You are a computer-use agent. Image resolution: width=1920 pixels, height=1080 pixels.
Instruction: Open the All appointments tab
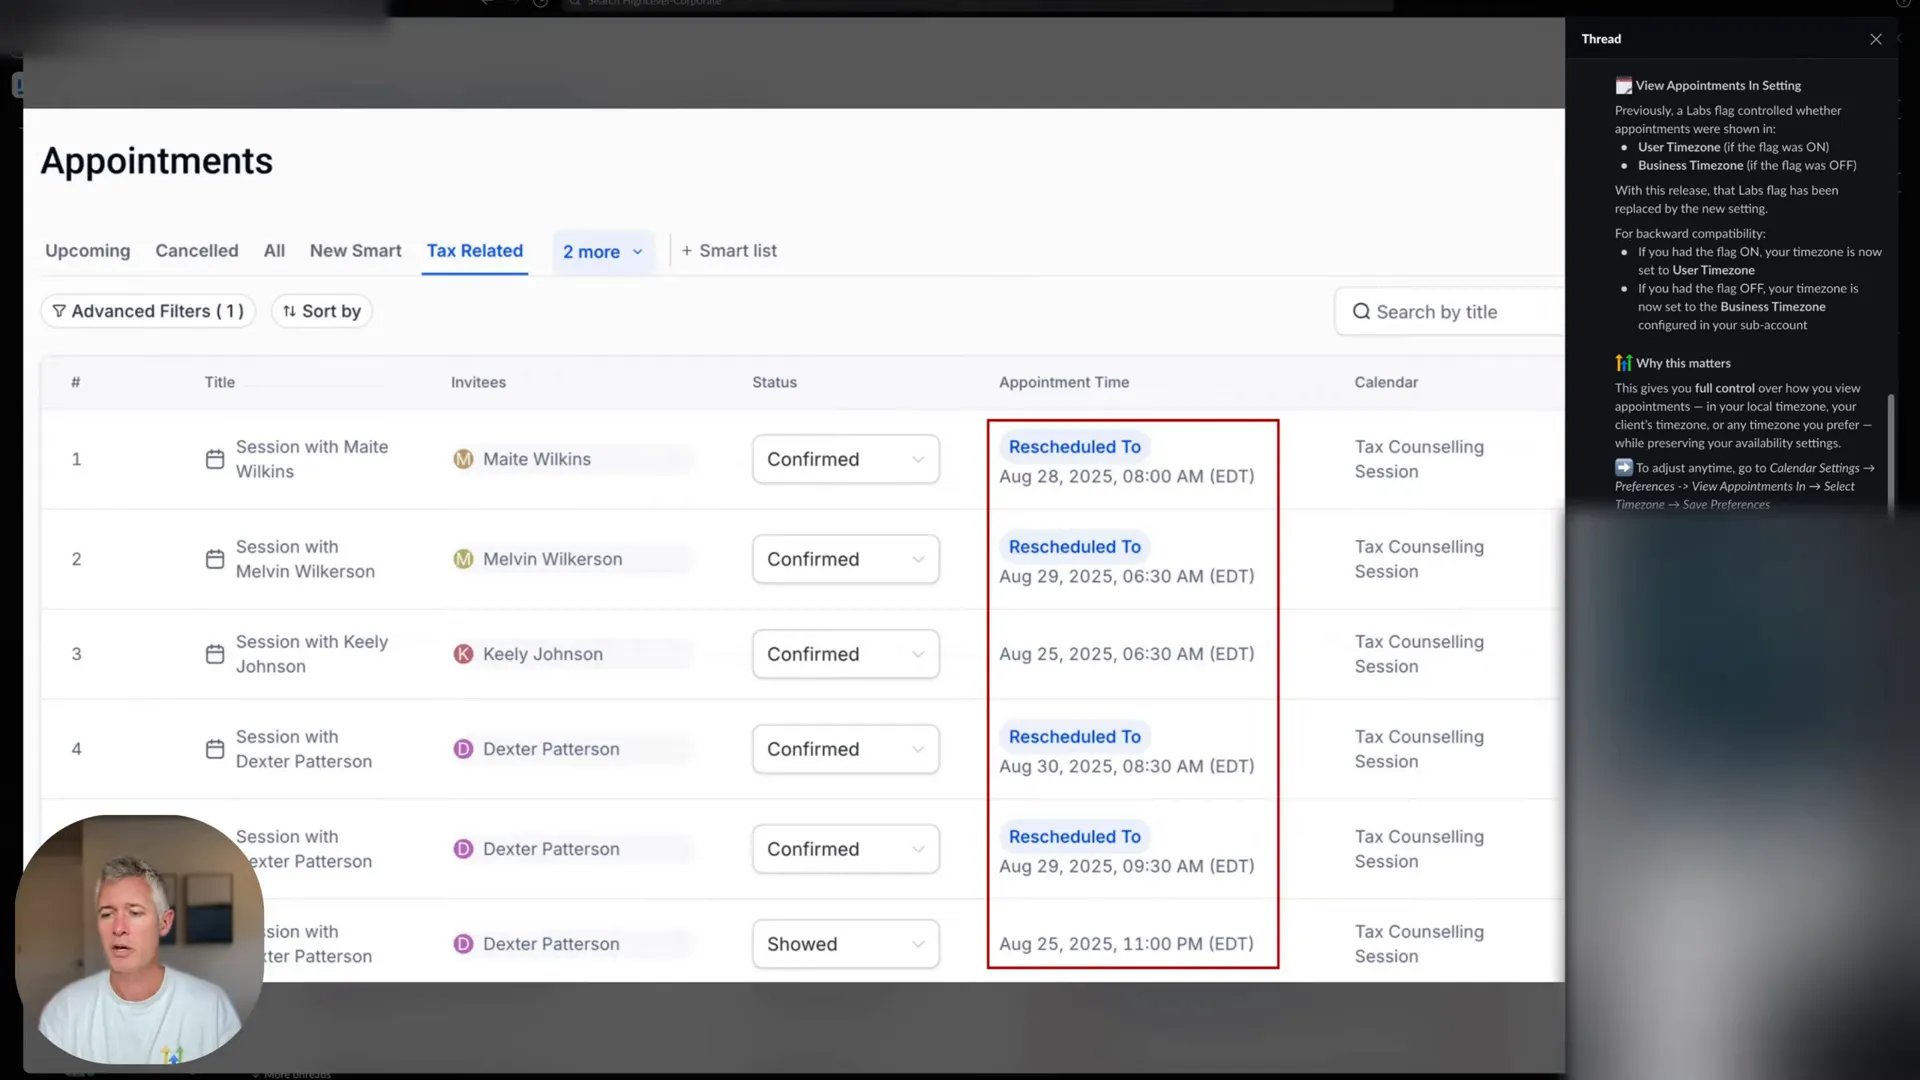(274, 251)
